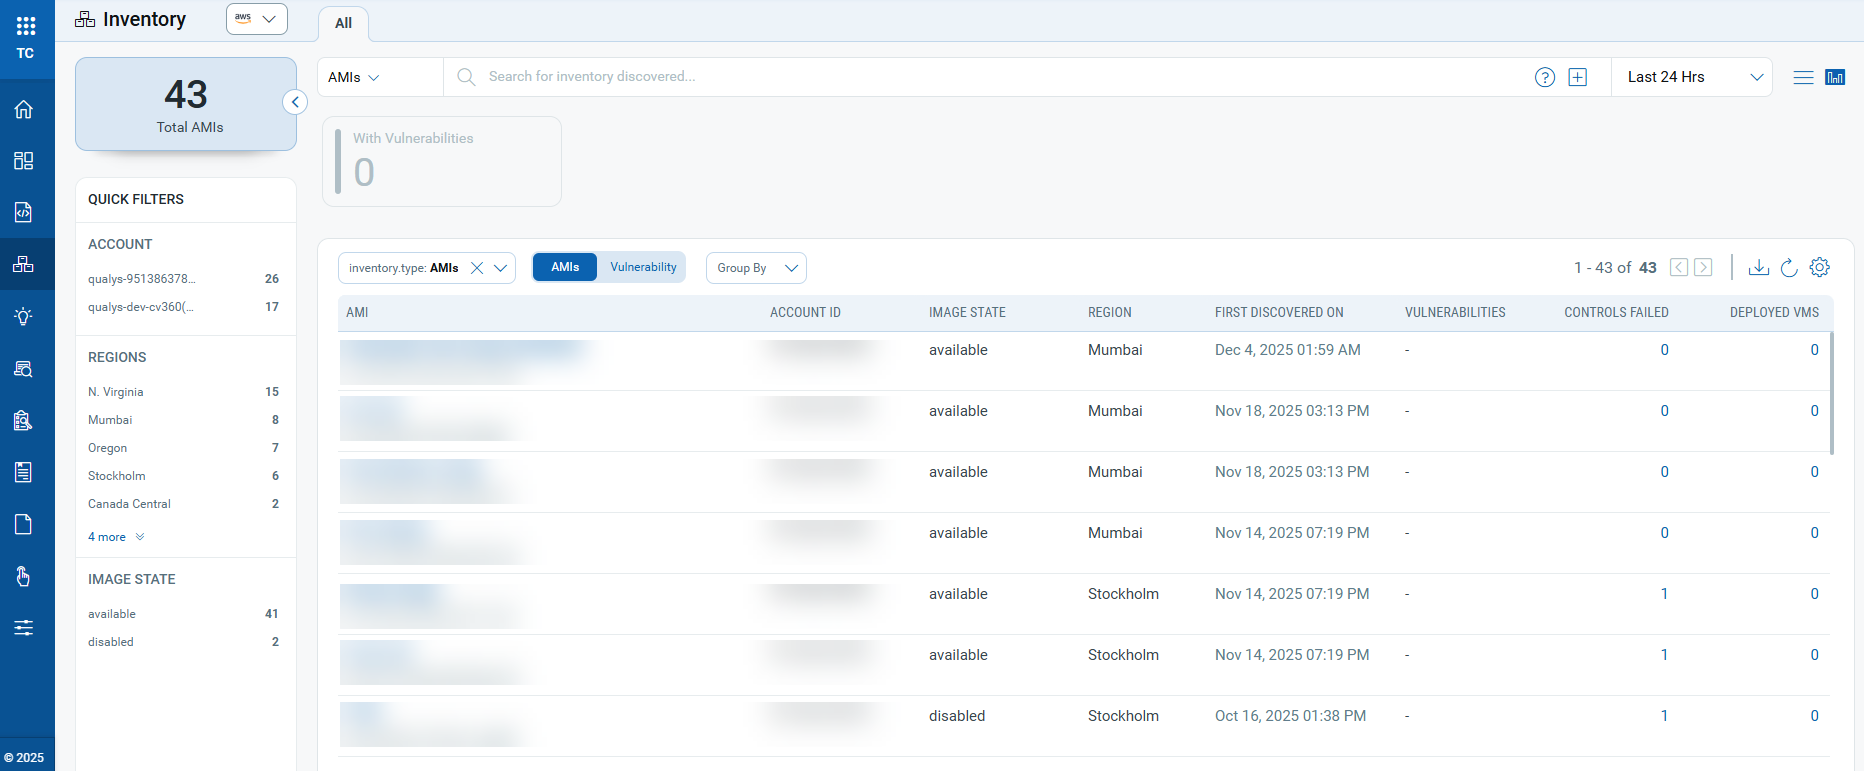Open the Group By dropdown
Image resolution: width=1864 pixels, height=771 pixels.
click(756, 268)
